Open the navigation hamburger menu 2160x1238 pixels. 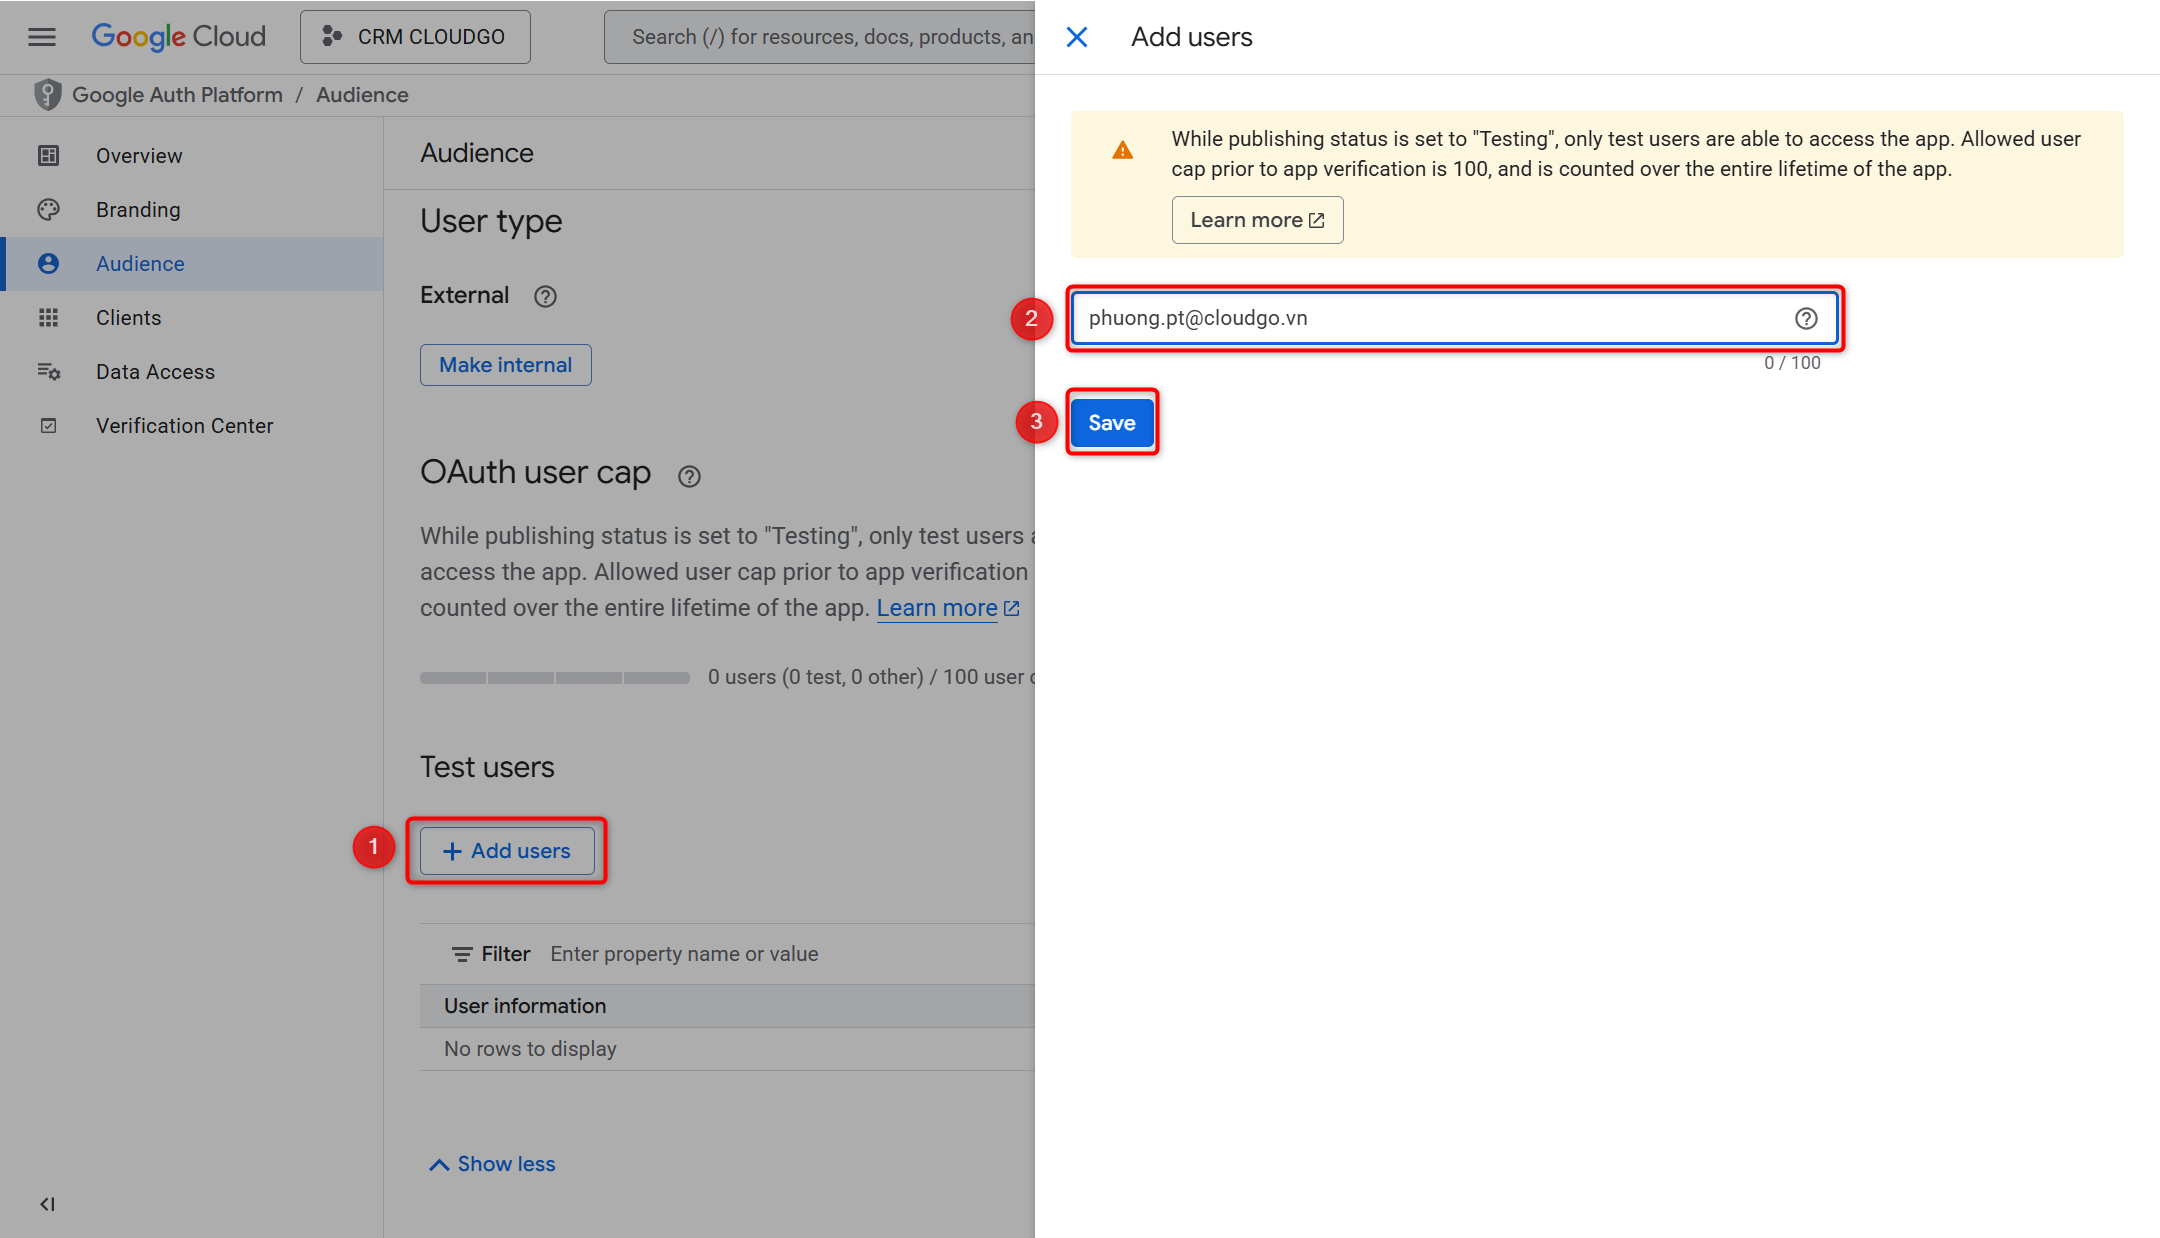click(41, 37)
